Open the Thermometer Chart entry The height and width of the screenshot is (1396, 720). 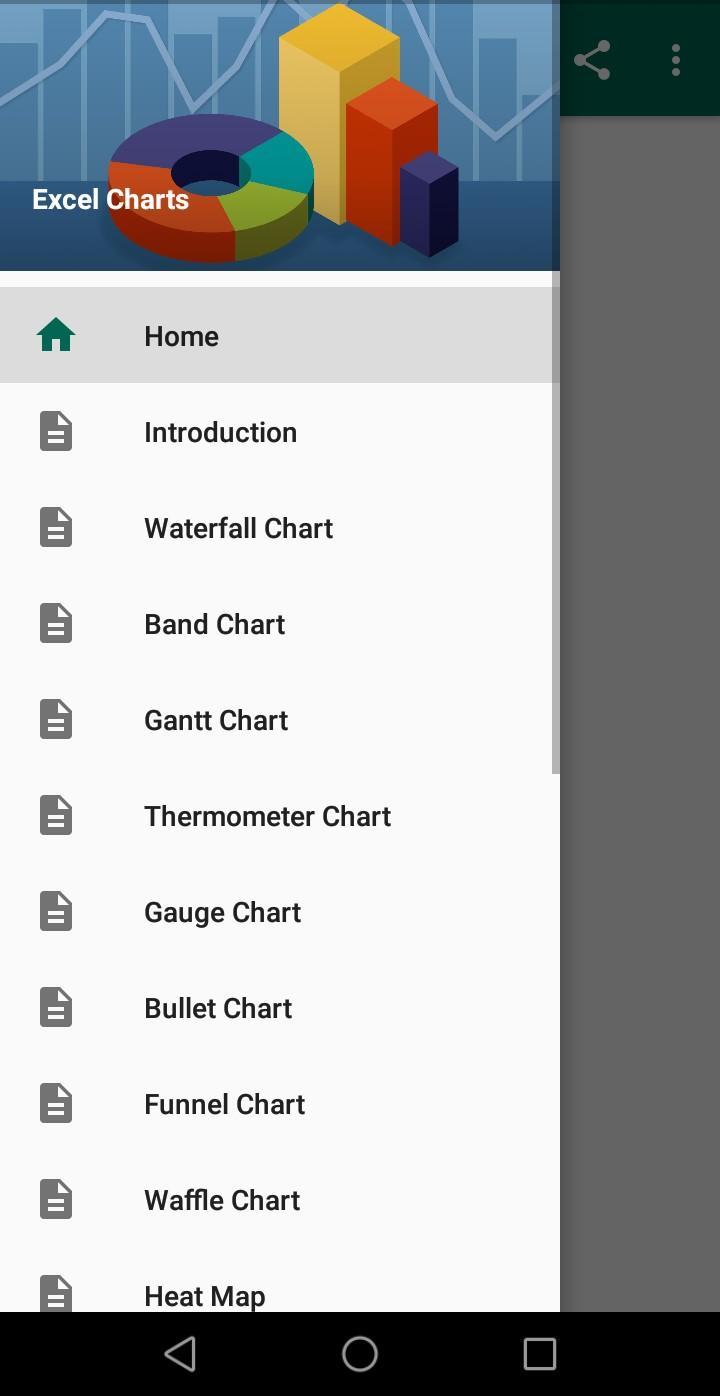267,816
